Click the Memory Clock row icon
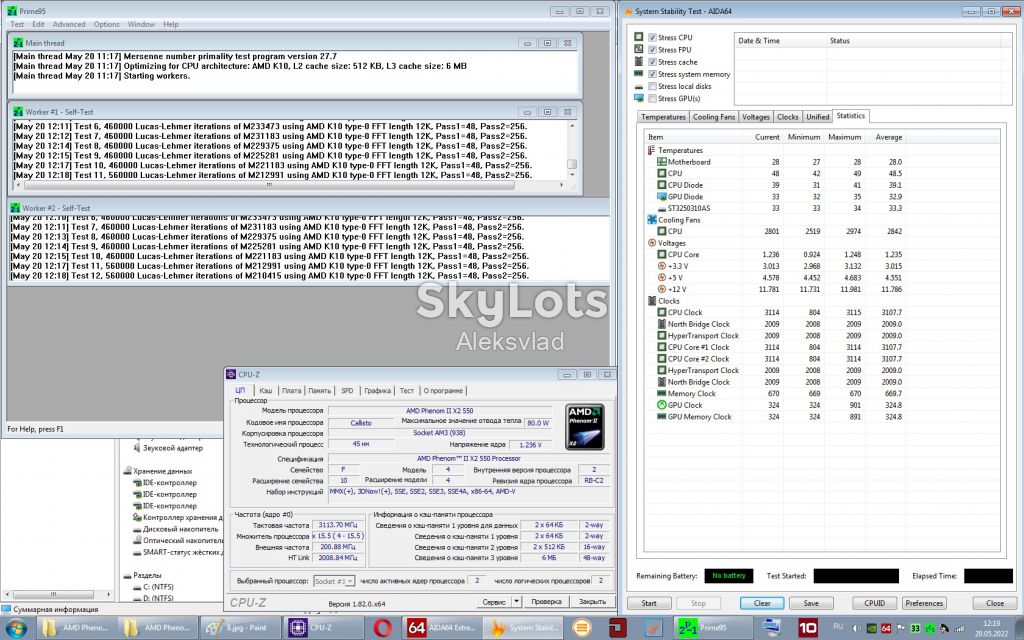The image size is (1024, 640). click(x=662, y=394)
